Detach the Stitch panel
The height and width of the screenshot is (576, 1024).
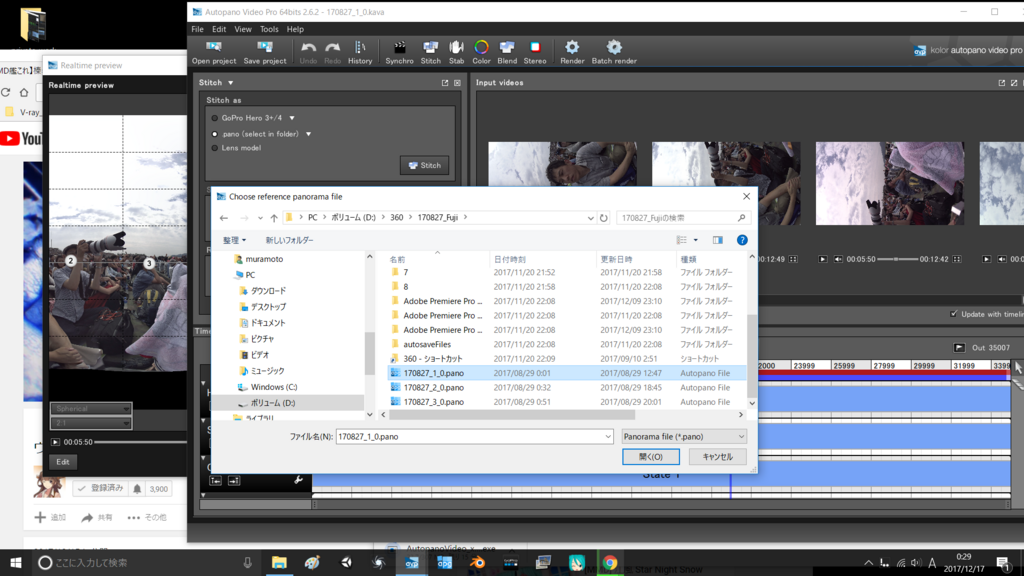(445, 83)
